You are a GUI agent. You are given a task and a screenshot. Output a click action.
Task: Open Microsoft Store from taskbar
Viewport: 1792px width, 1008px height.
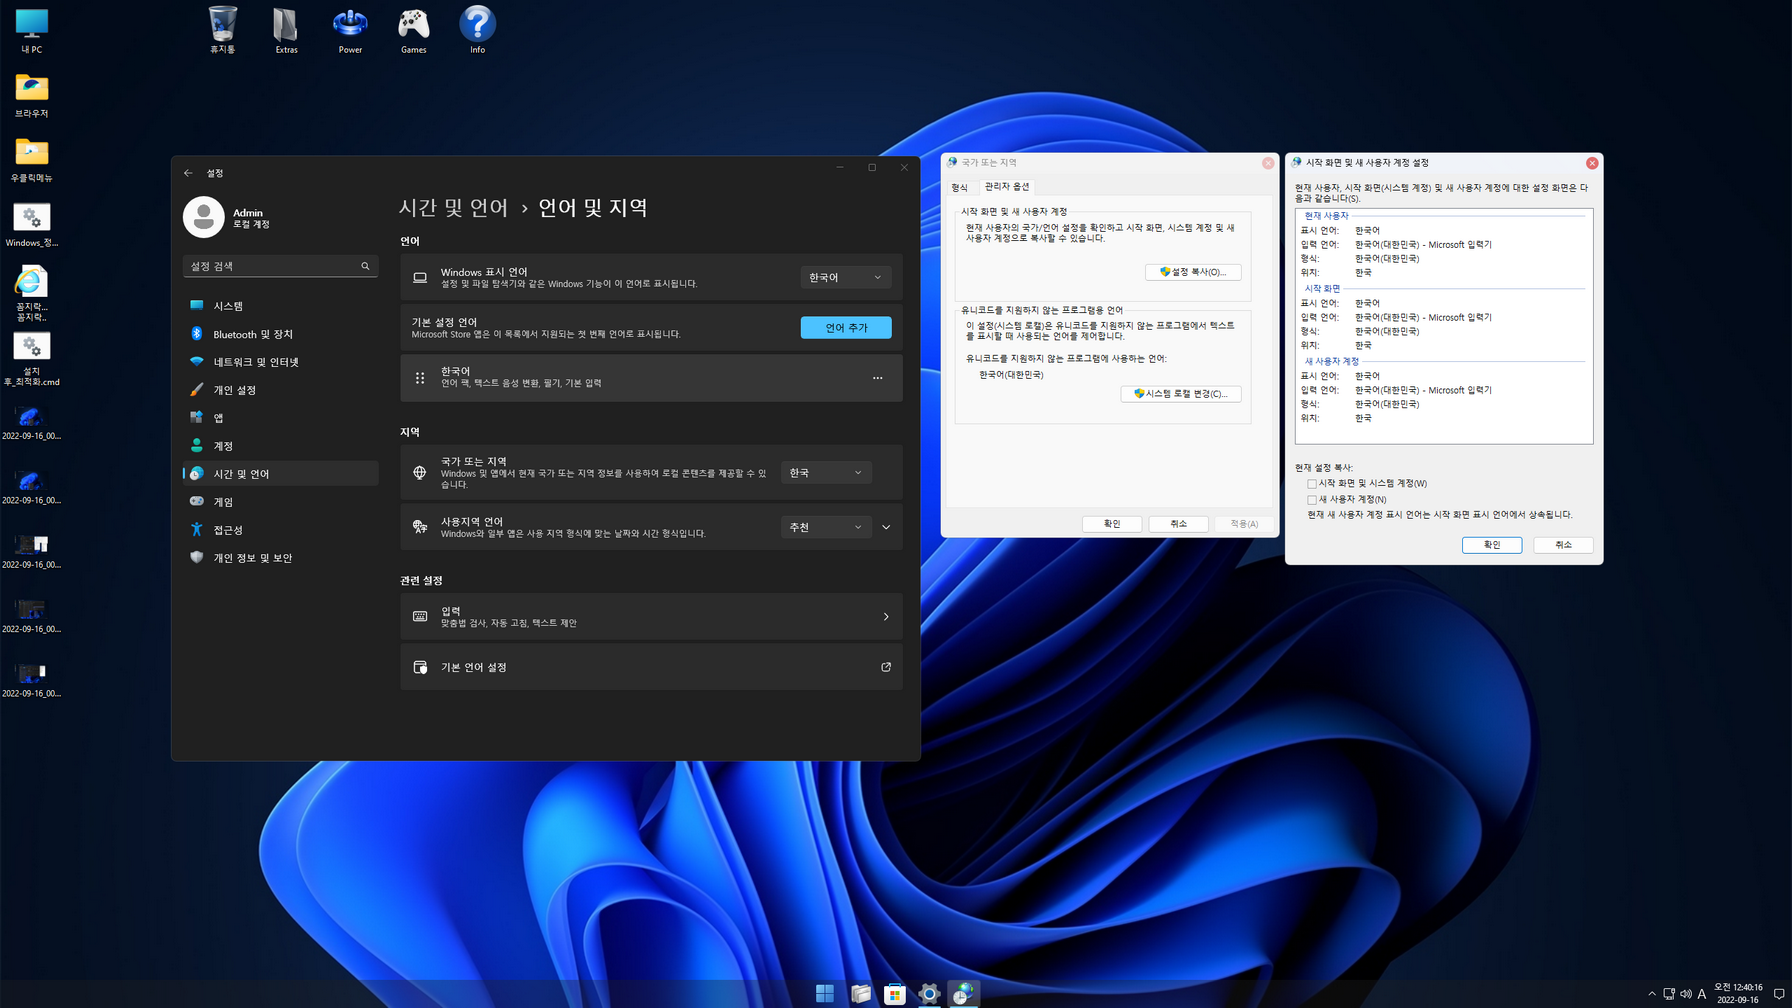click(x=895, y=993)
